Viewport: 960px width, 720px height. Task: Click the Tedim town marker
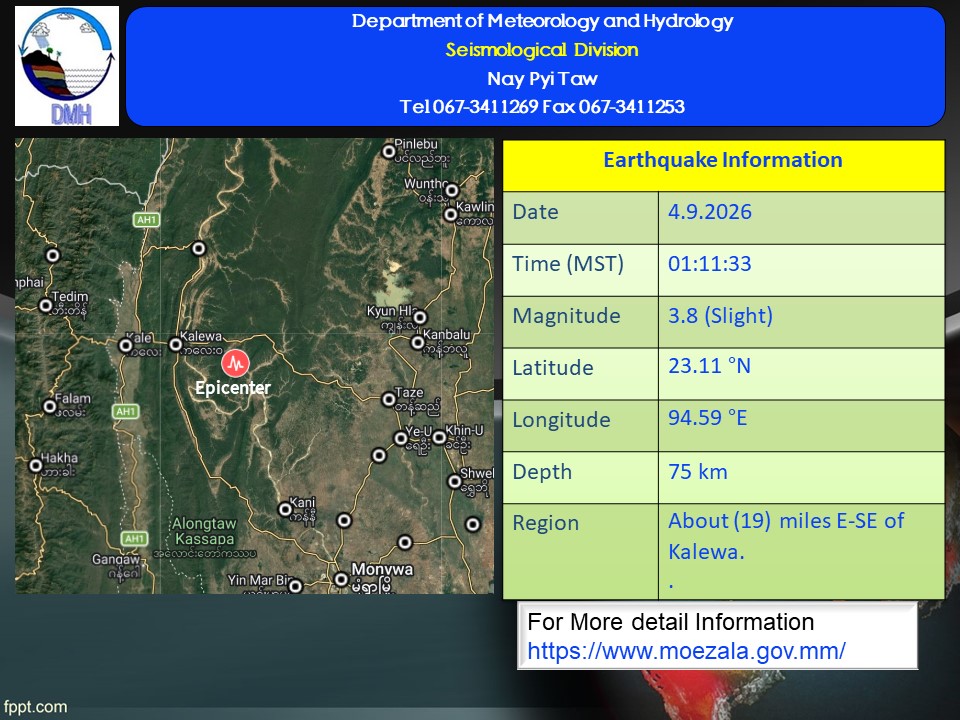(x=46, y=305)
